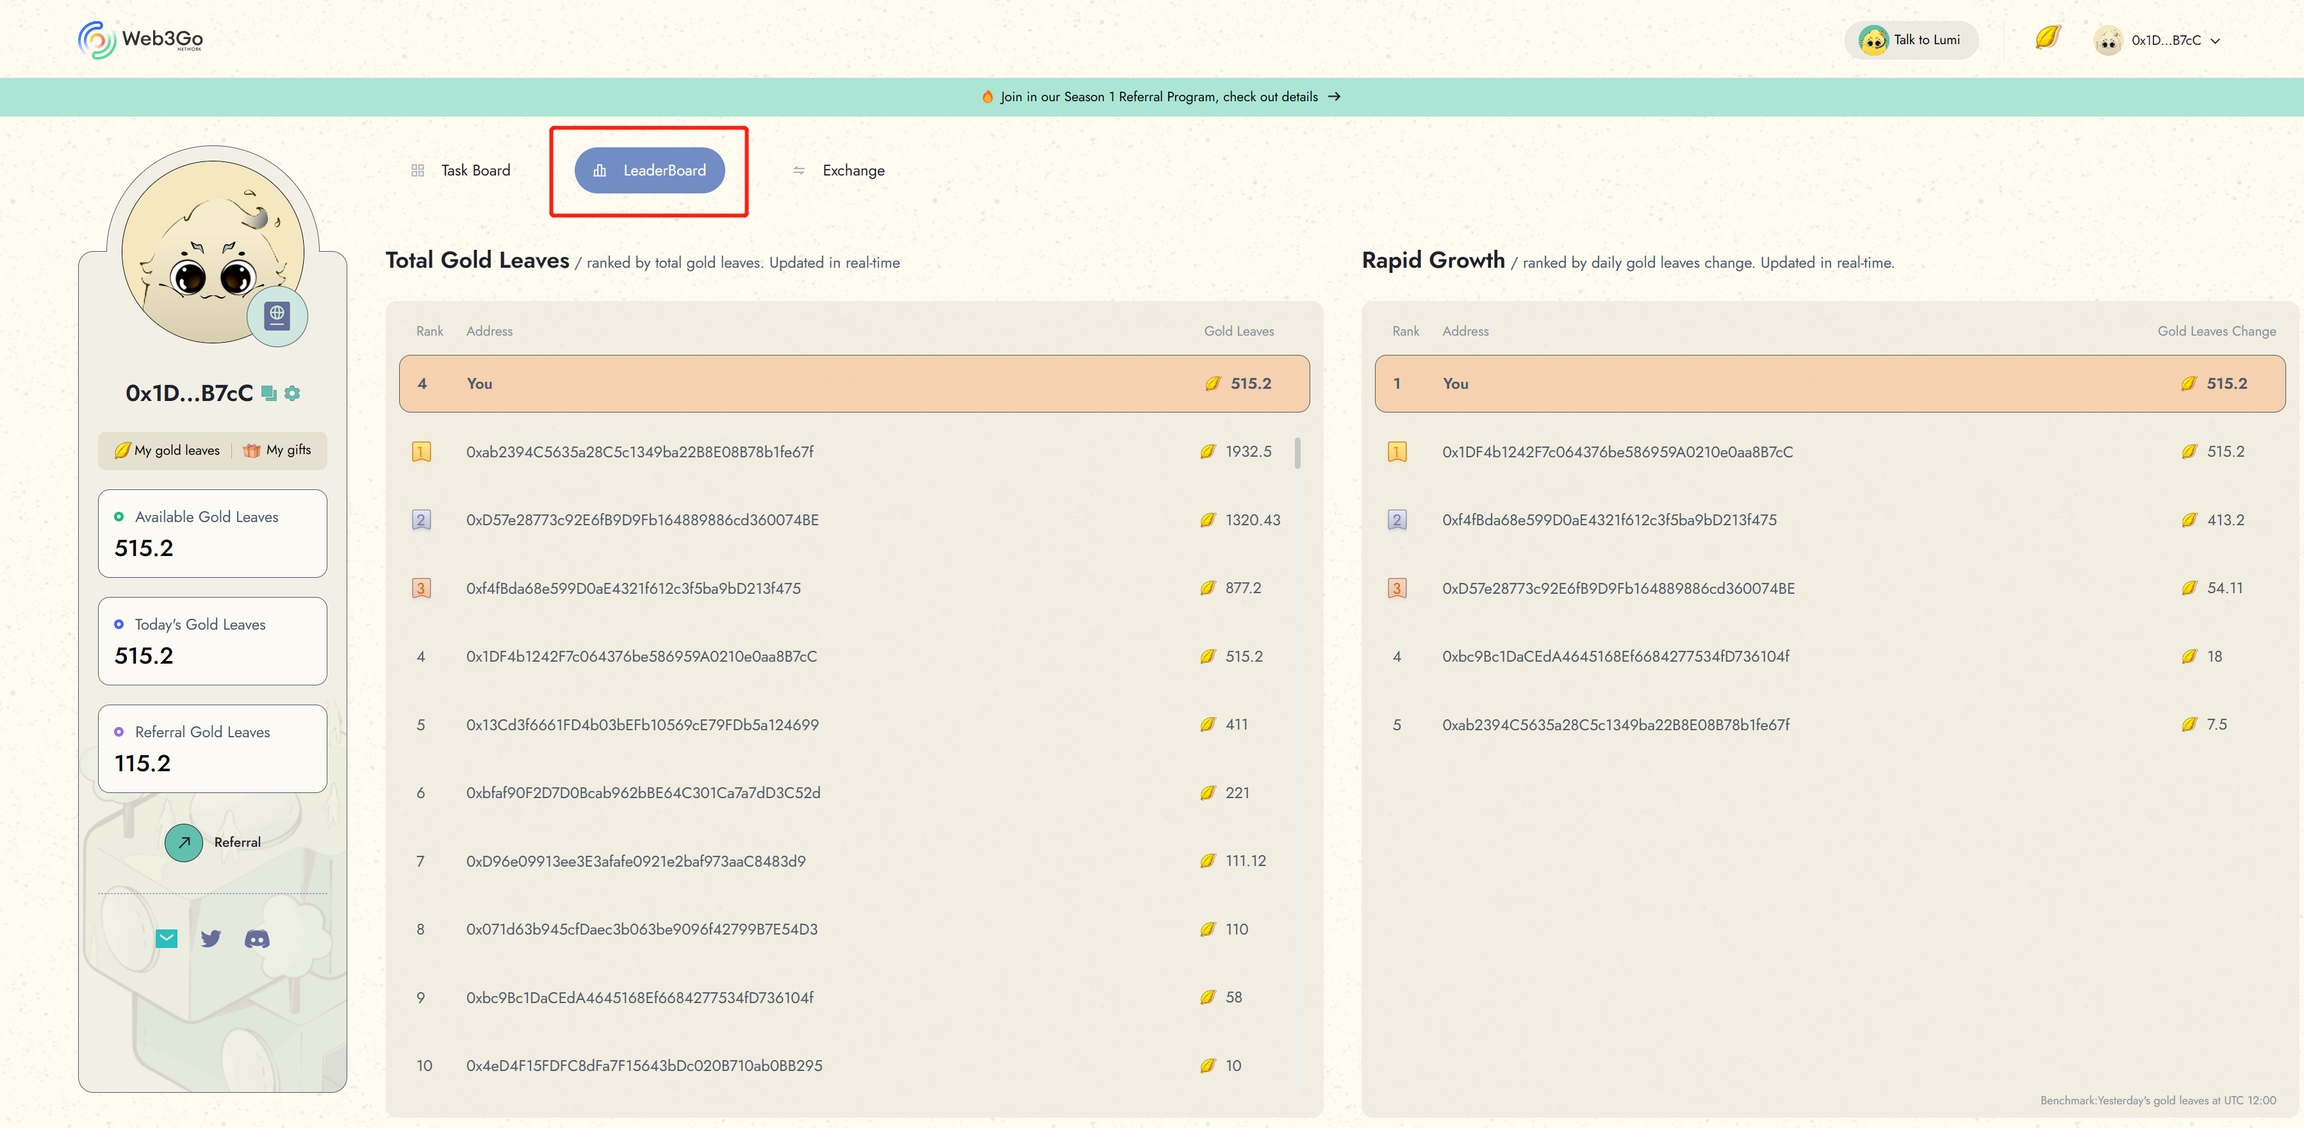Click the Available Gold Leaves card

tap(212, 533)
